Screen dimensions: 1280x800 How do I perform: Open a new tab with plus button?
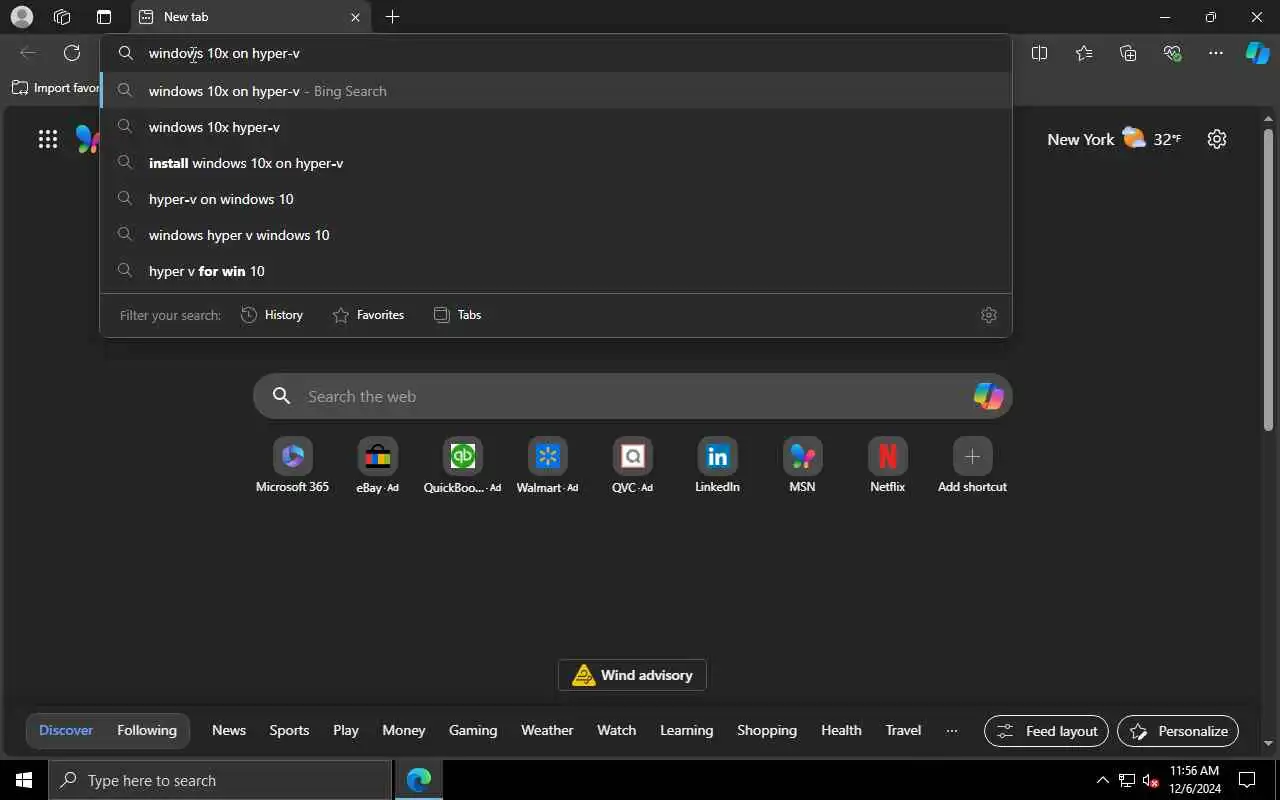[393, 17]
